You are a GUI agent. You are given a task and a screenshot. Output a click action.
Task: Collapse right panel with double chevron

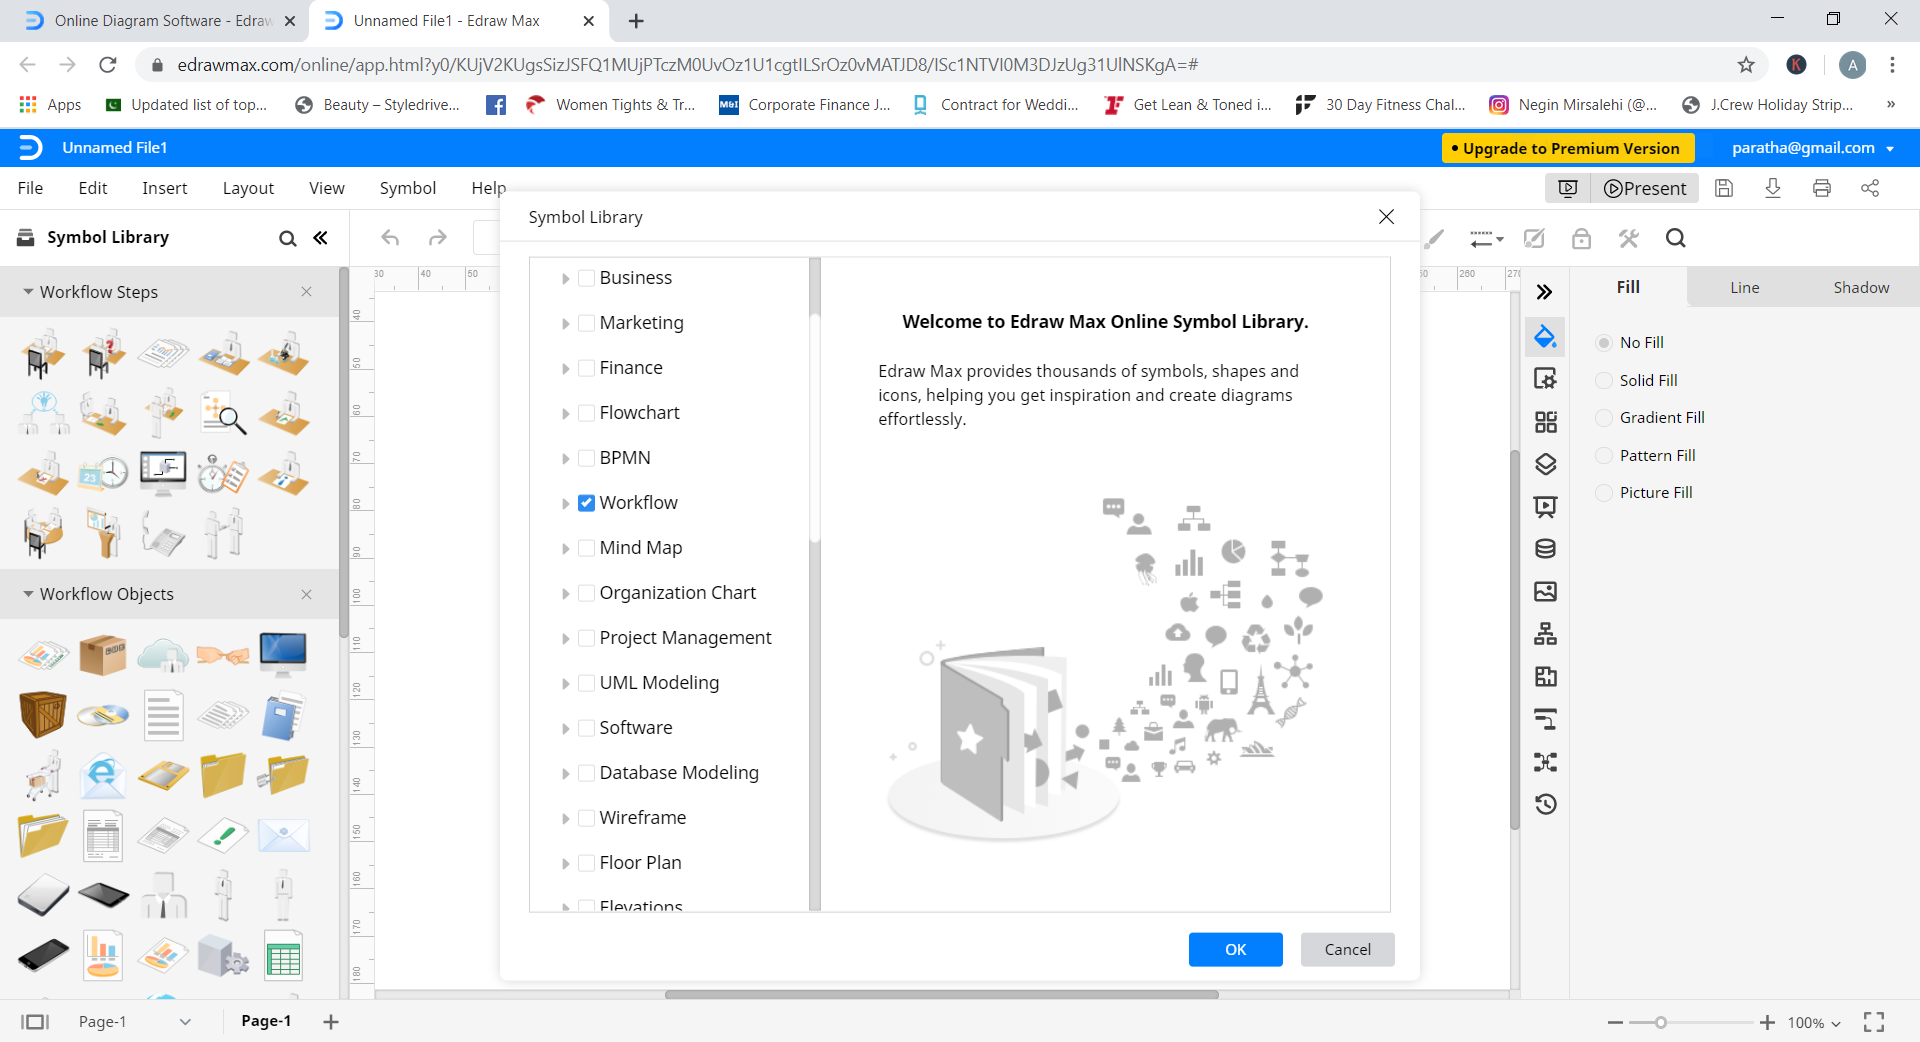tap(1544, 292)
